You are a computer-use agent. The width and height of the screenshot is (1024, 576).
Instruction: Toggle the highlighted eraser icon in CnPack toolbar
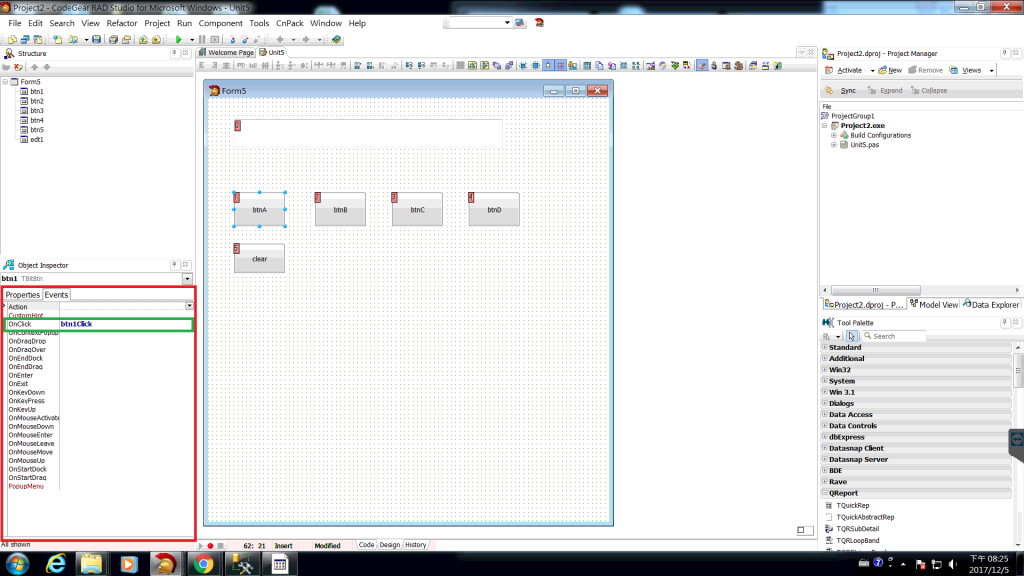click(x=701, y=65)
